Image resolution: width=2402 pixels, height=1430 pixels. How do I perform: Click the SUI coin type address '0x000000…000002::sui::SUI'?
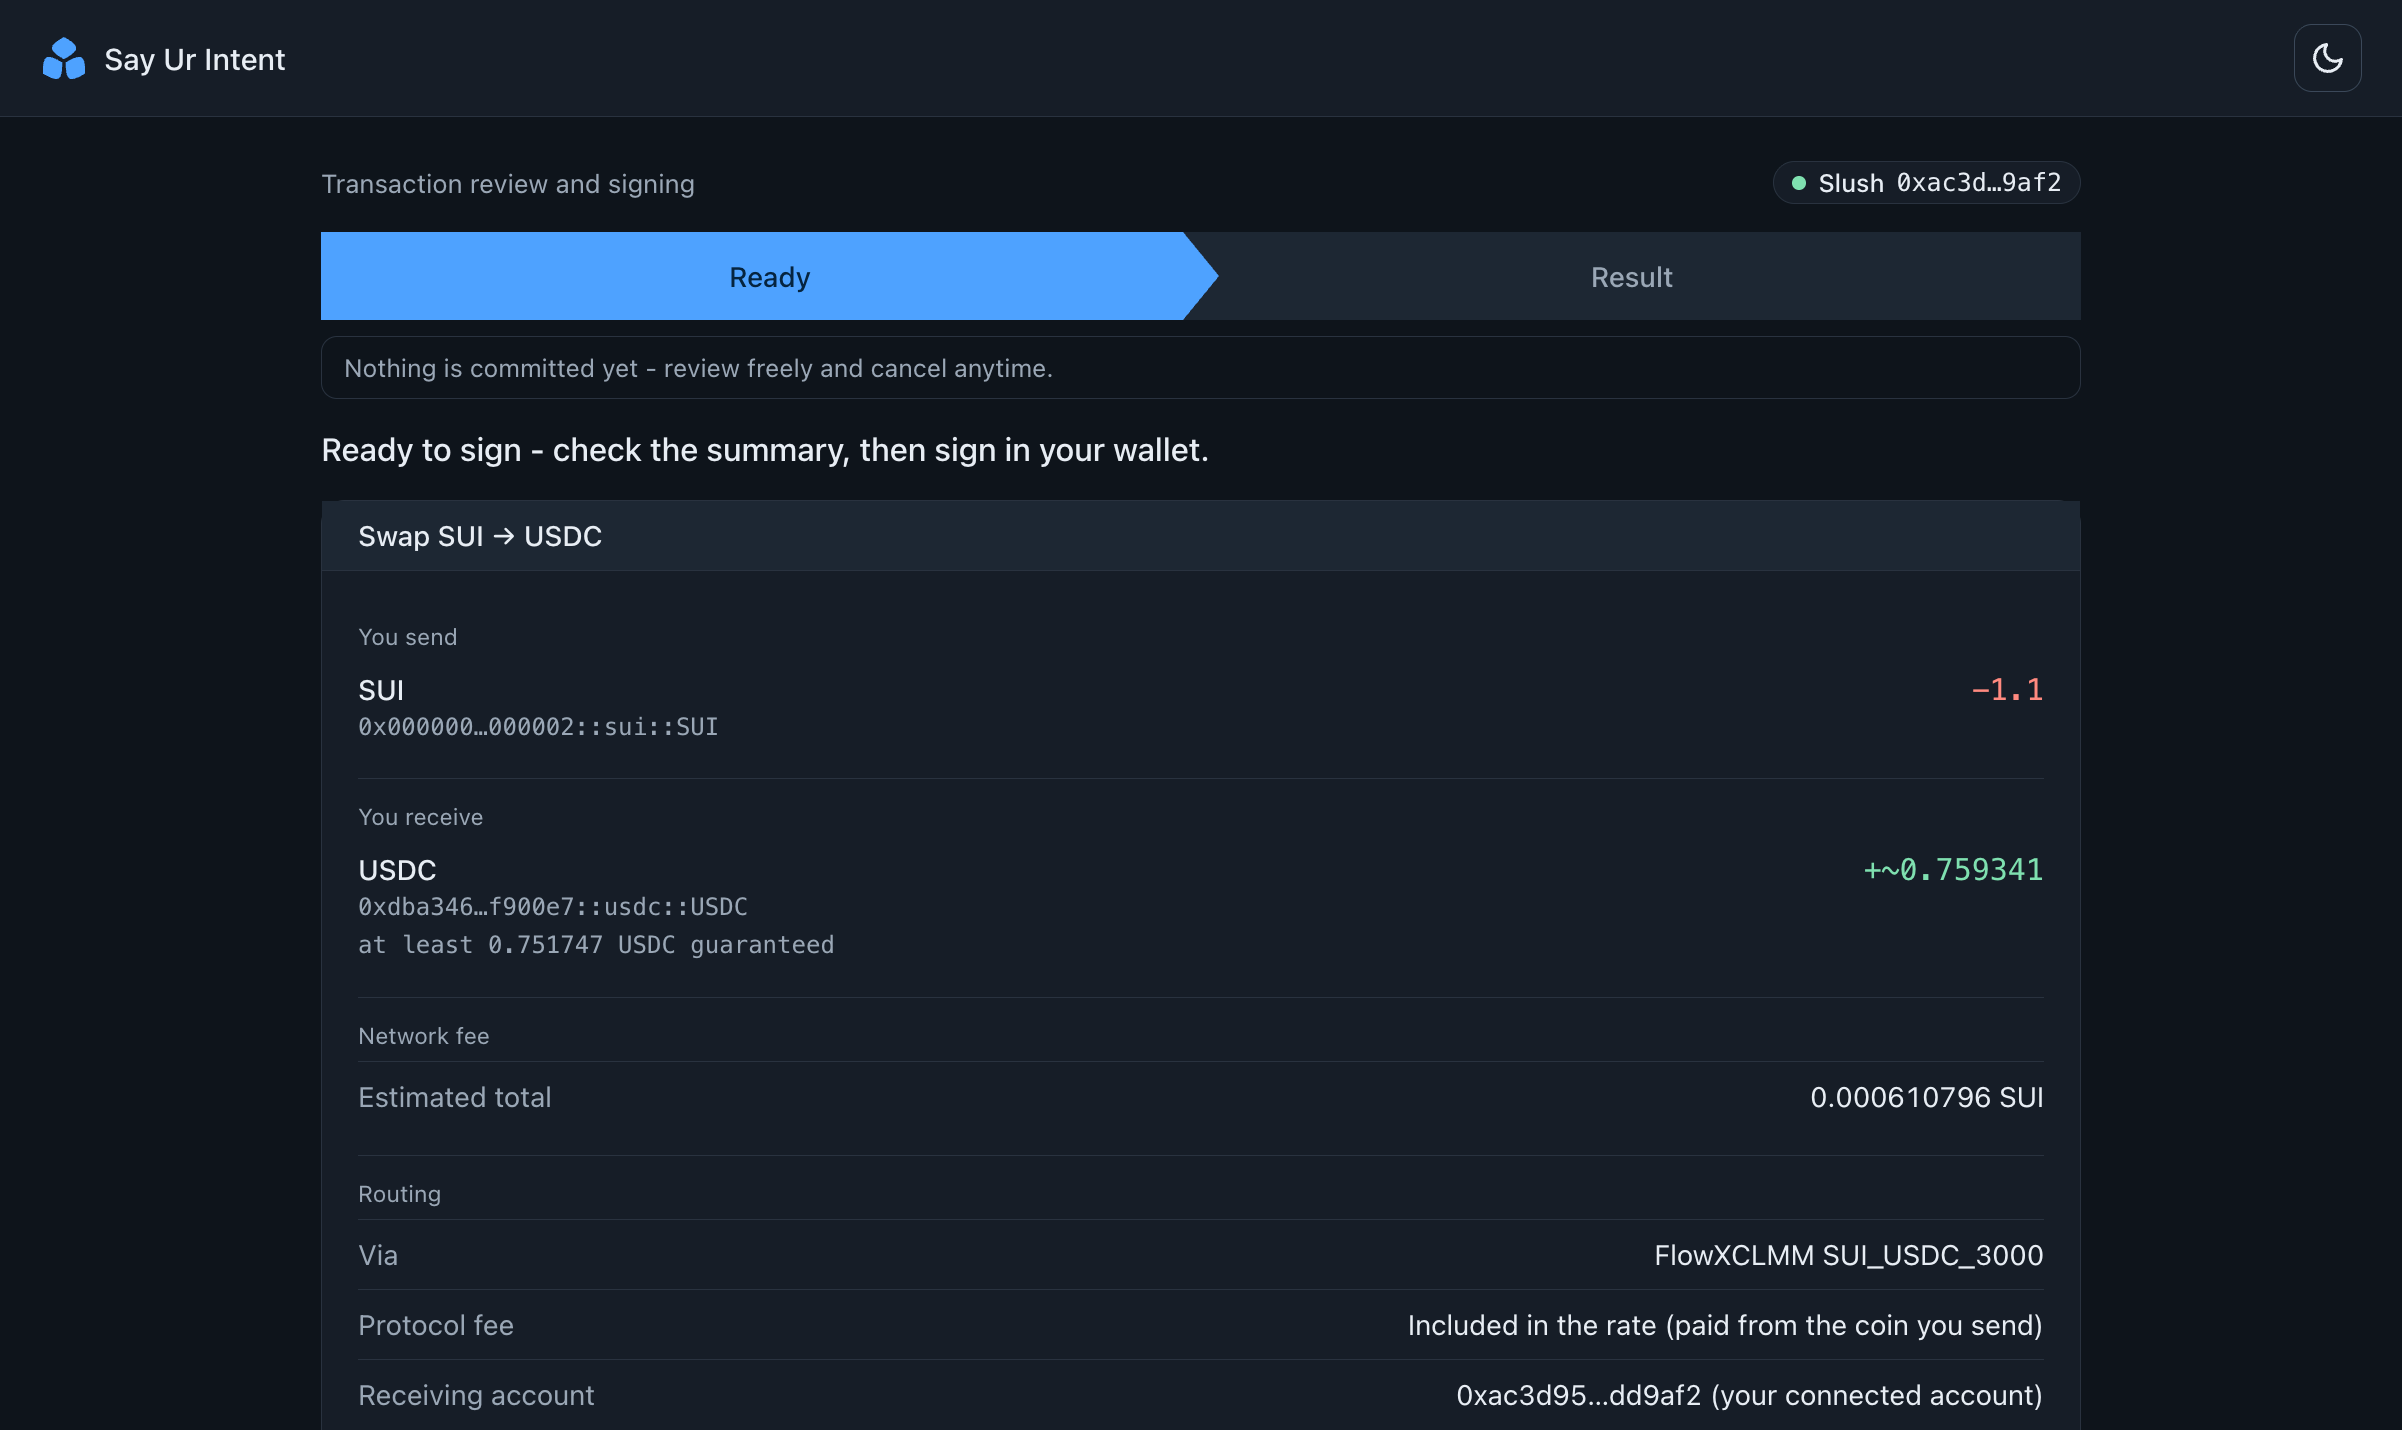(x=538, y=727)
